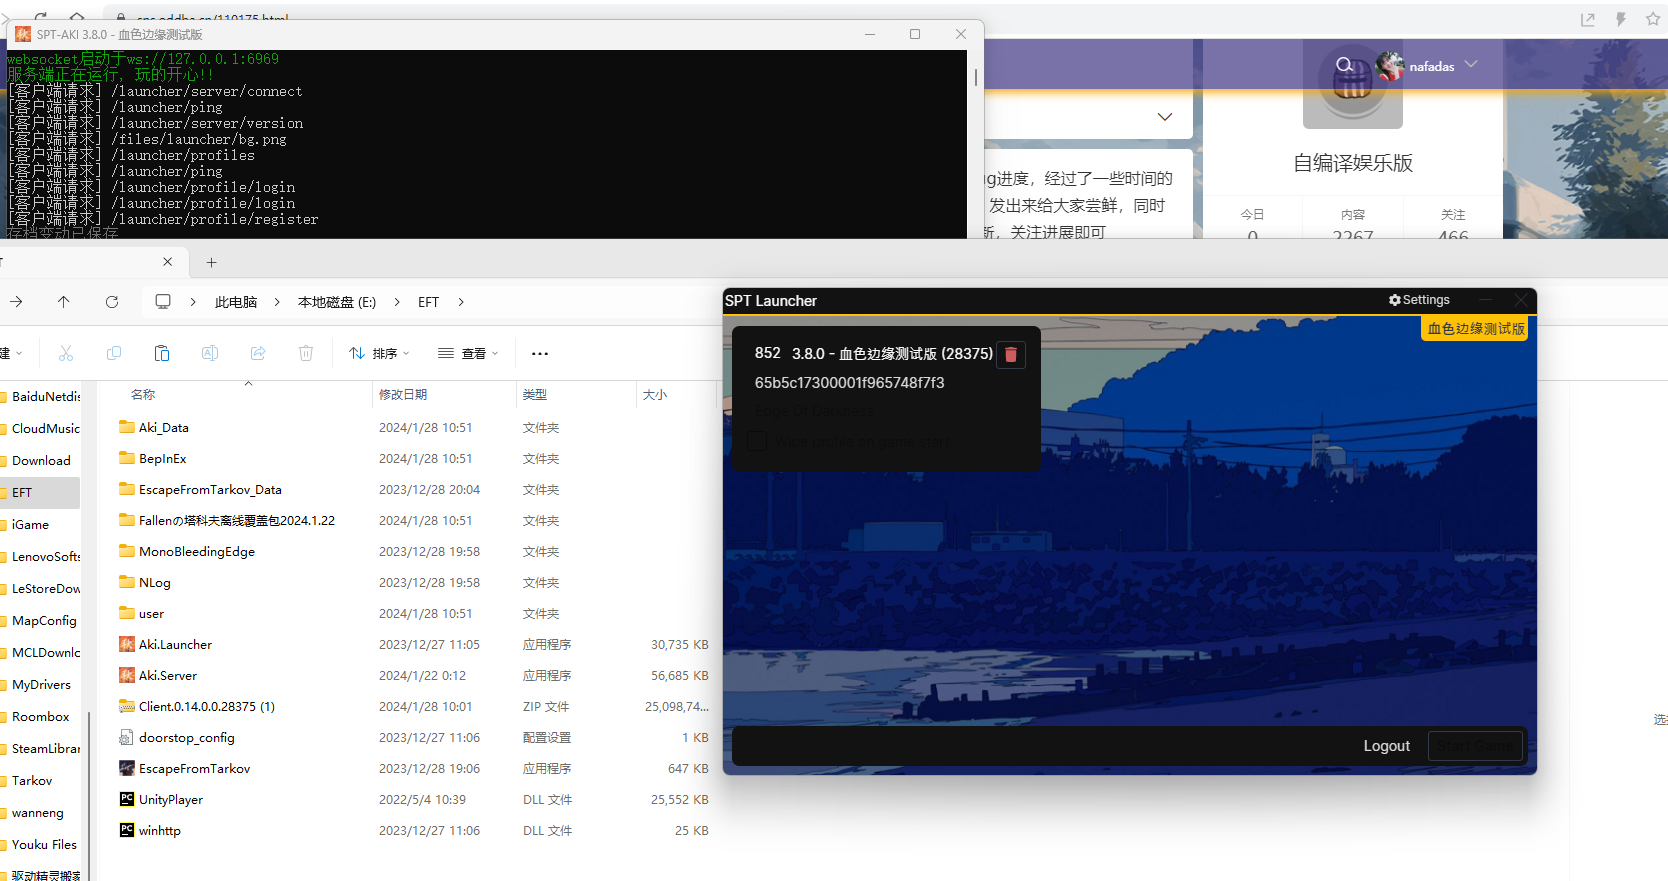Screen dimensions: 1668x881
Task: Delete the profile with the red trash icon
Action: [1011, 354]
